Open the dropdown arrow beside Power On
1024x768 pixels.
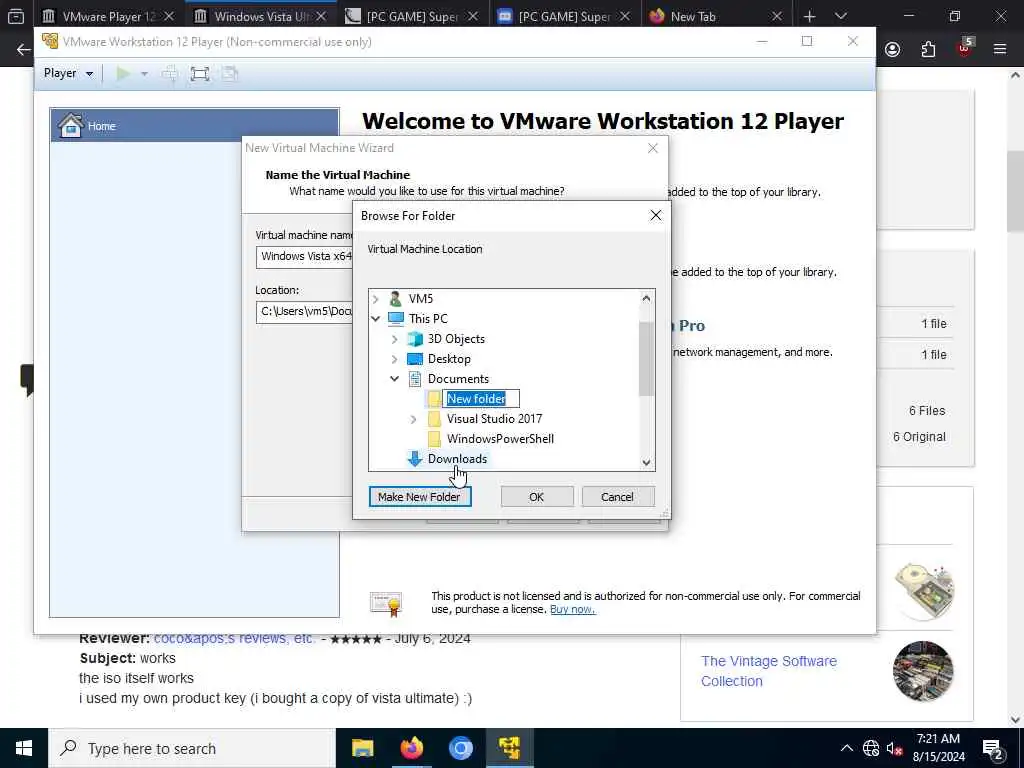144,74
